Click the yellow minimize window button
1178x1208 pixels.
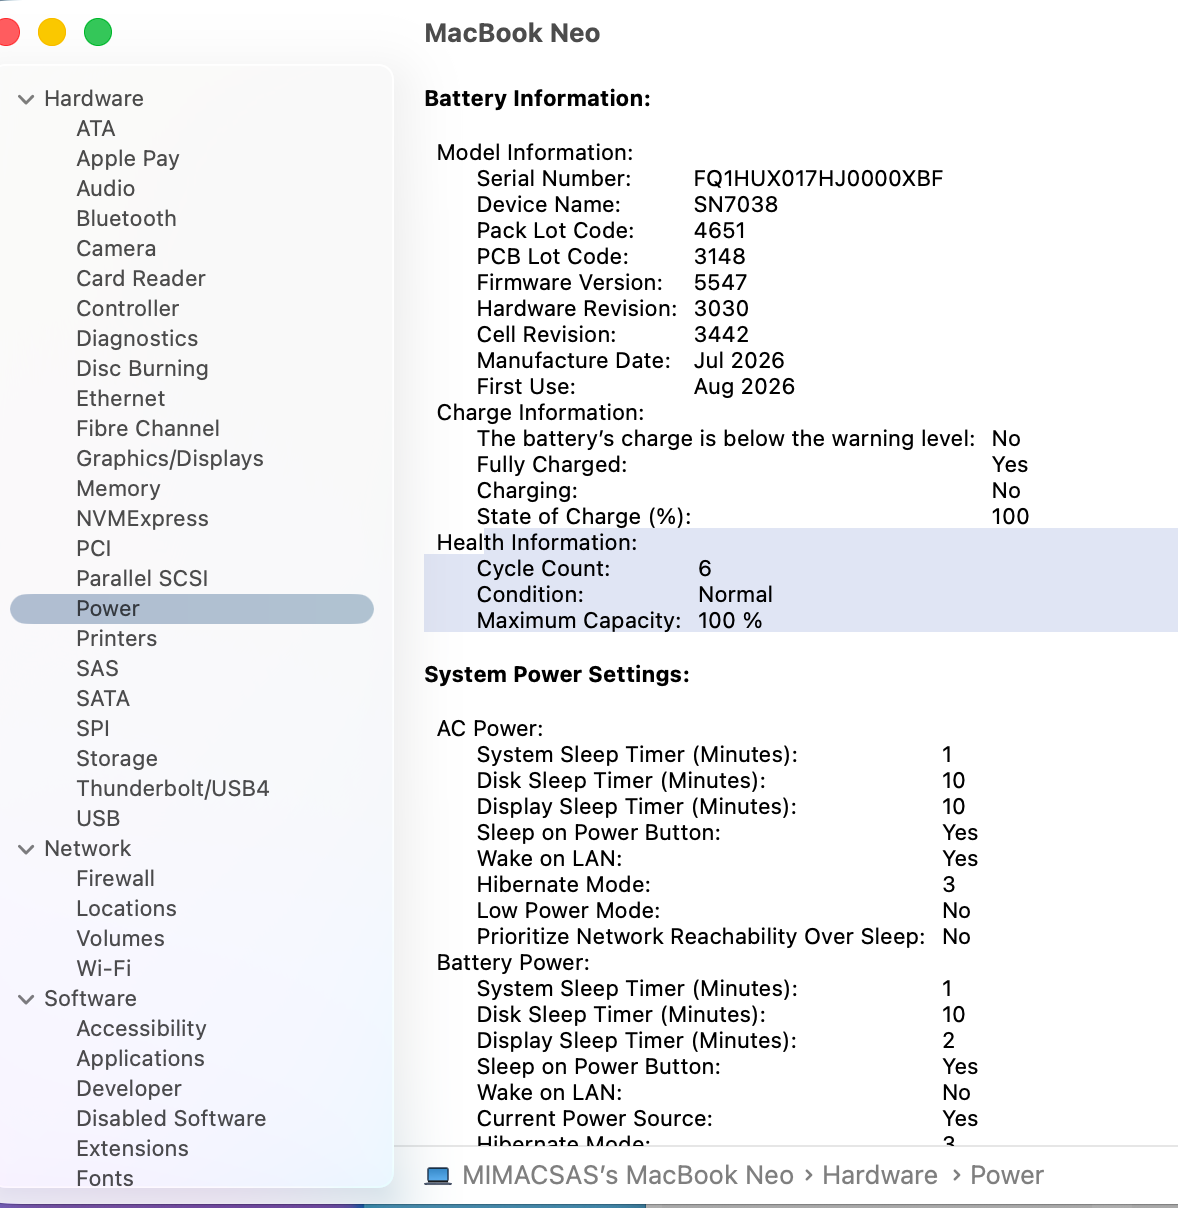(52, 32)
